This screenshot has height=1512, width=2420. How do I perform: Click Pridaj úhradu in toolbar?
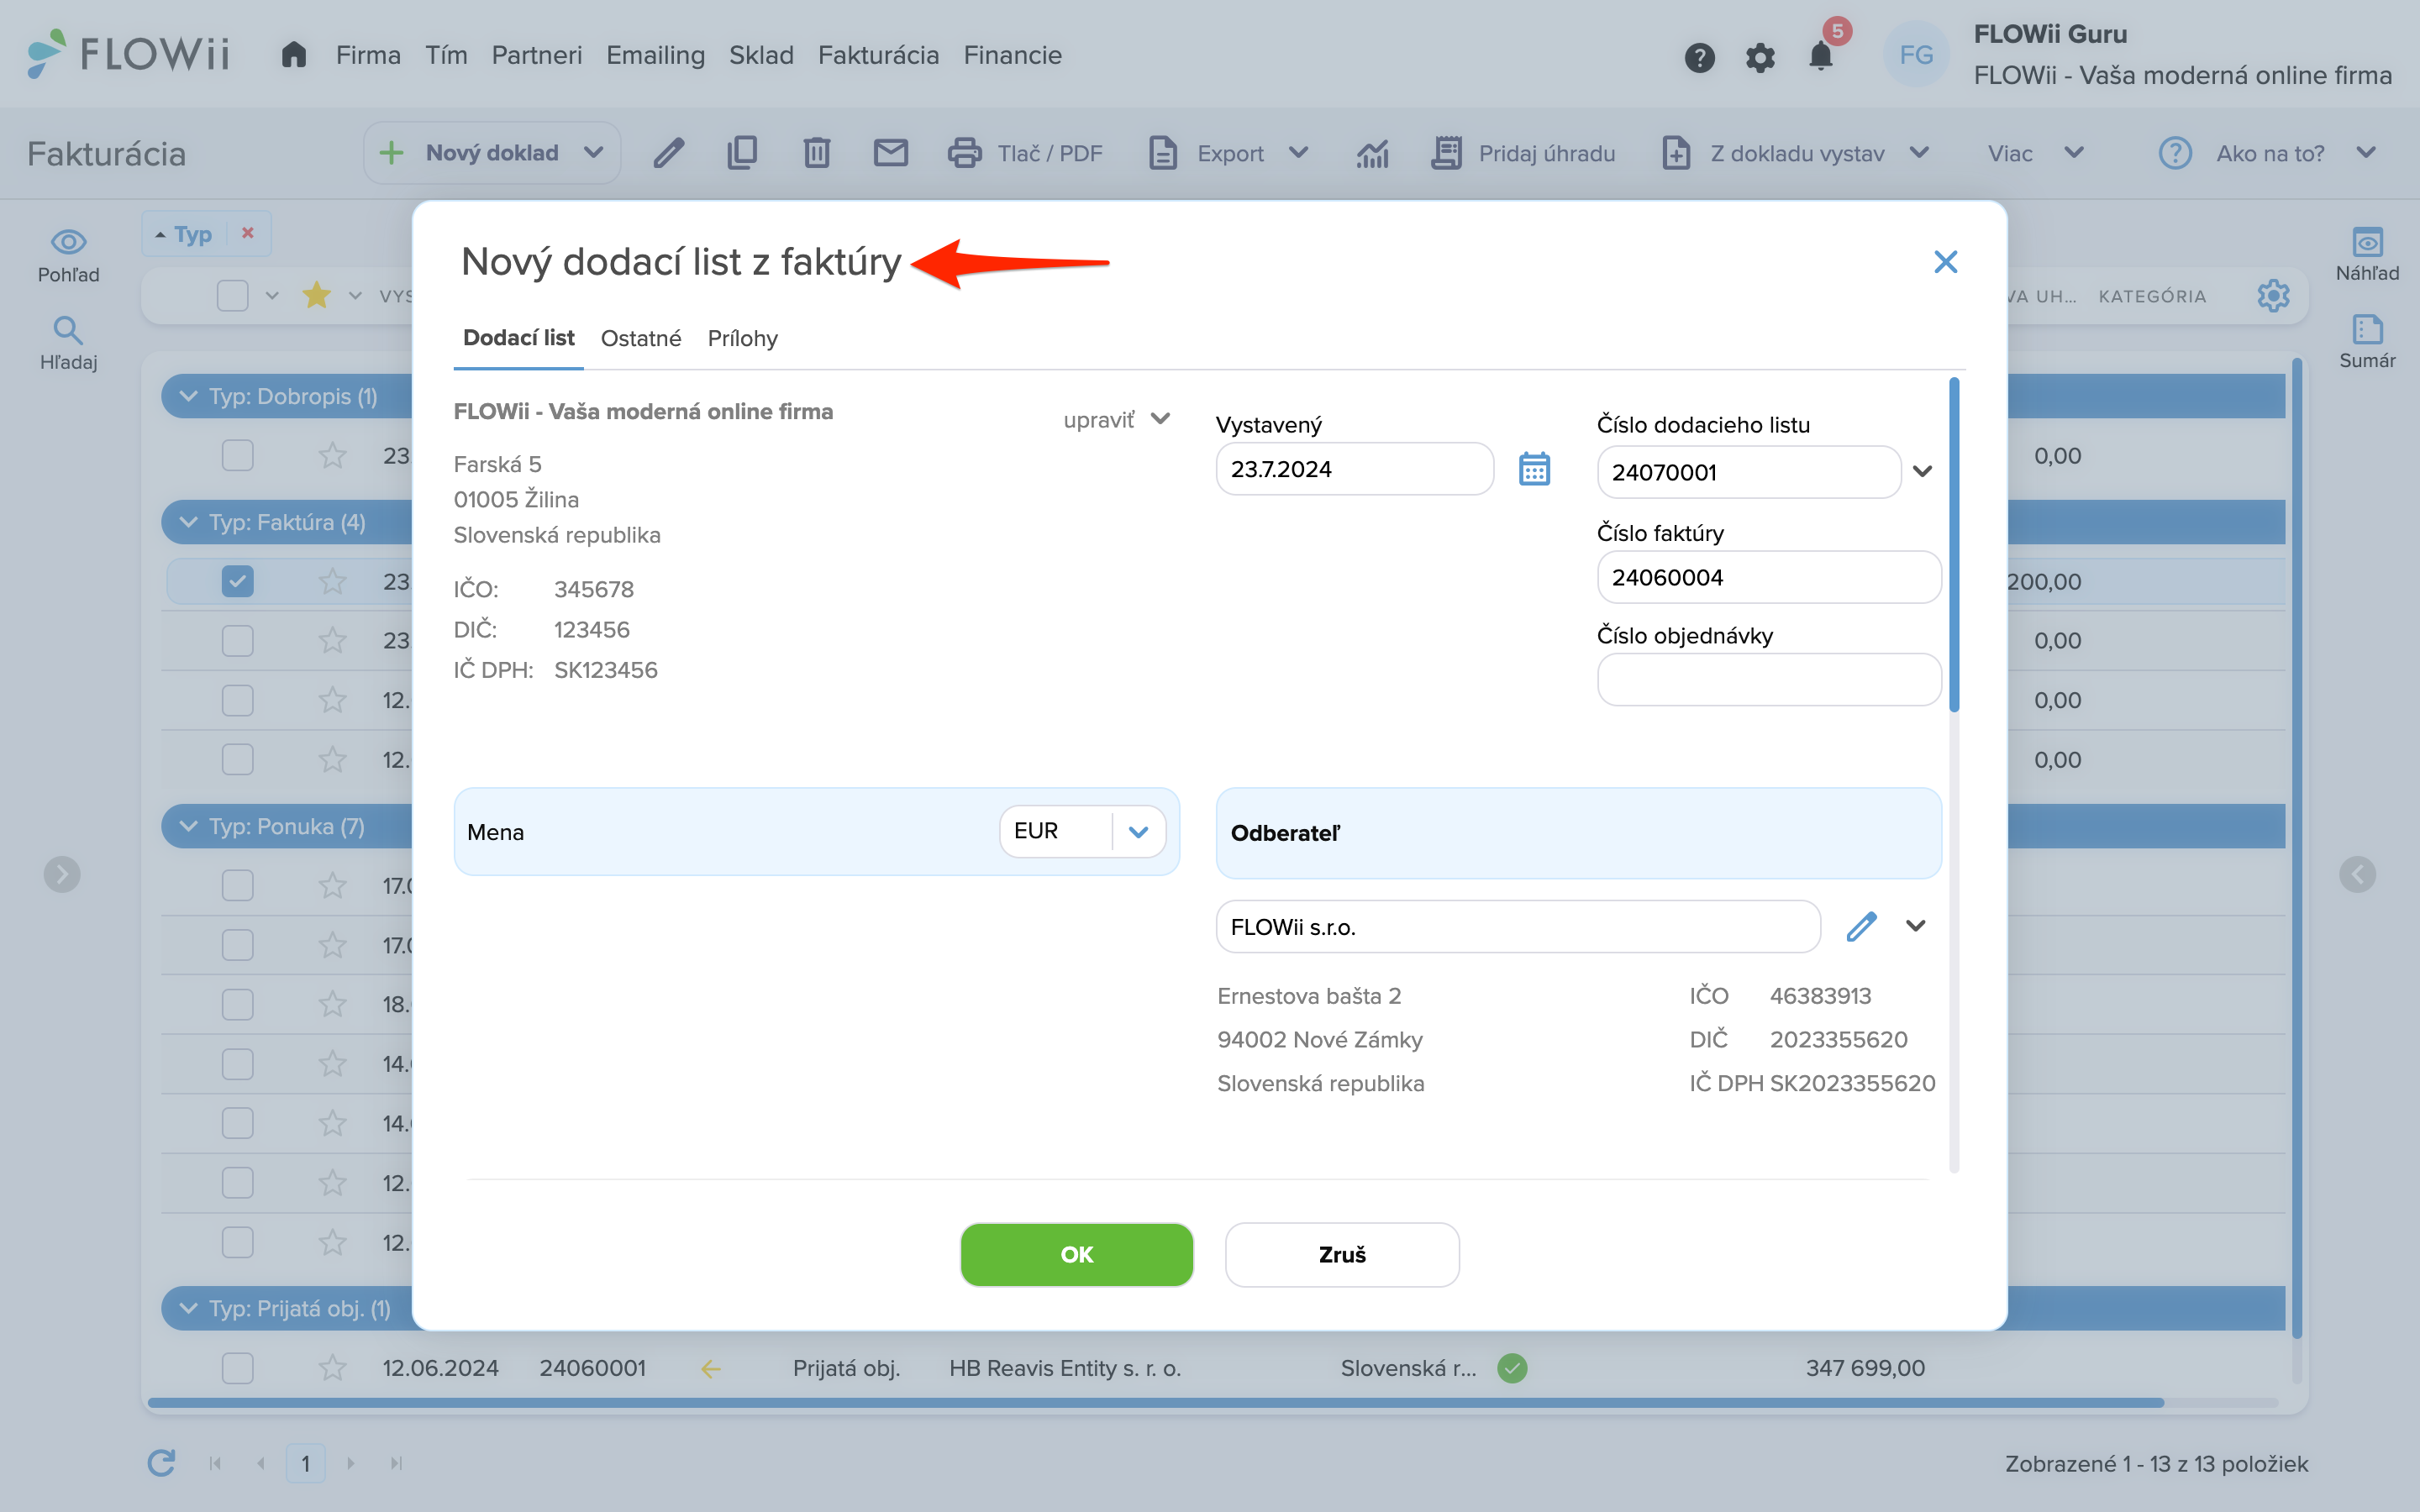click(x=1523, y=153)
